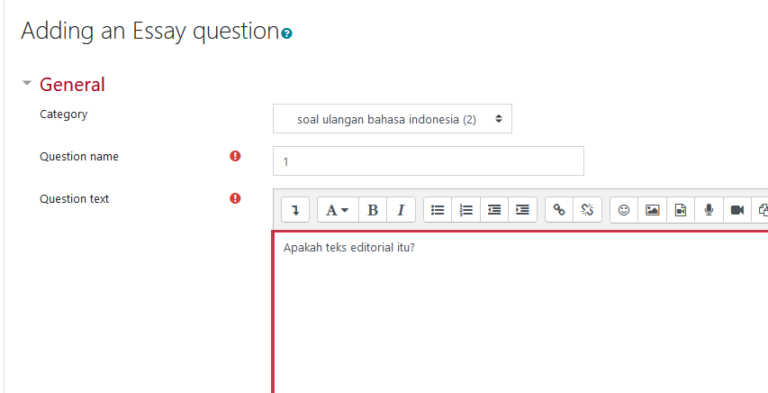Remove link using unlink icon
The image size is (768, 393).
[587, 210]
